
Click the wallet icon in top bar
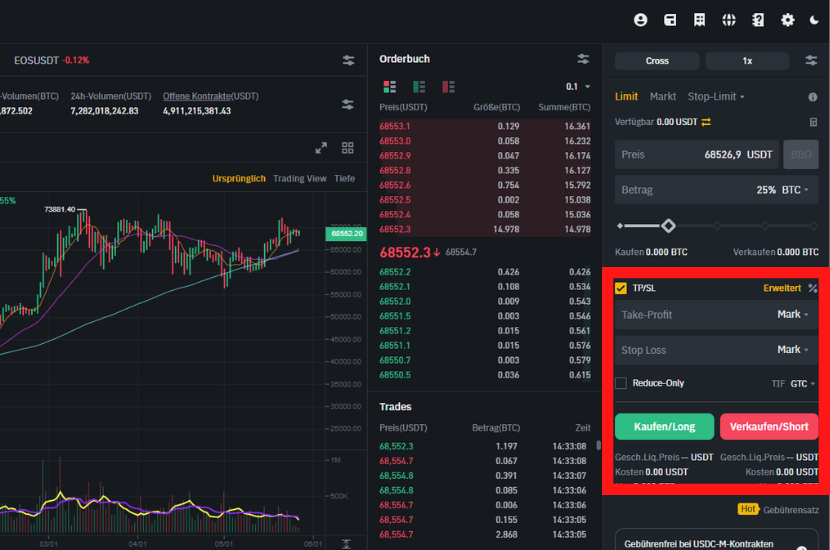click(x=670, y=20)
